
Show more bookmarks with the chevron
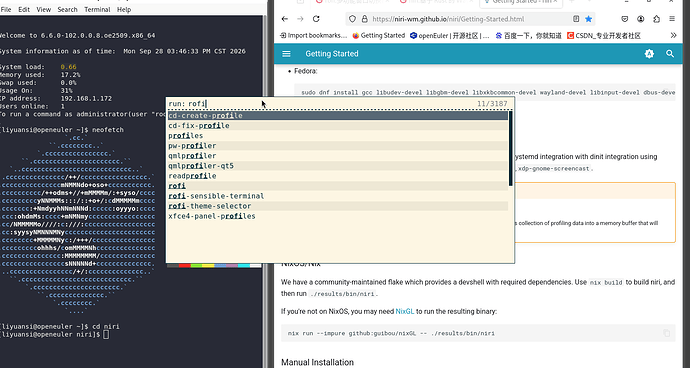pyautogui.click(x=673, y=35)
